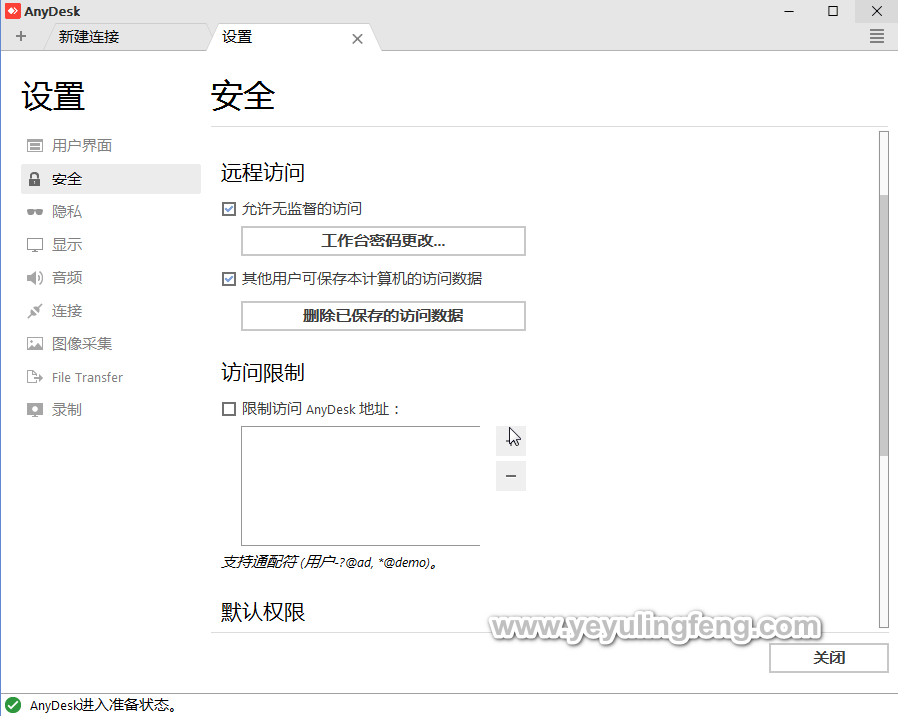
Task: Minimize the AnyDesk window
Action: (x=789, y=11)
